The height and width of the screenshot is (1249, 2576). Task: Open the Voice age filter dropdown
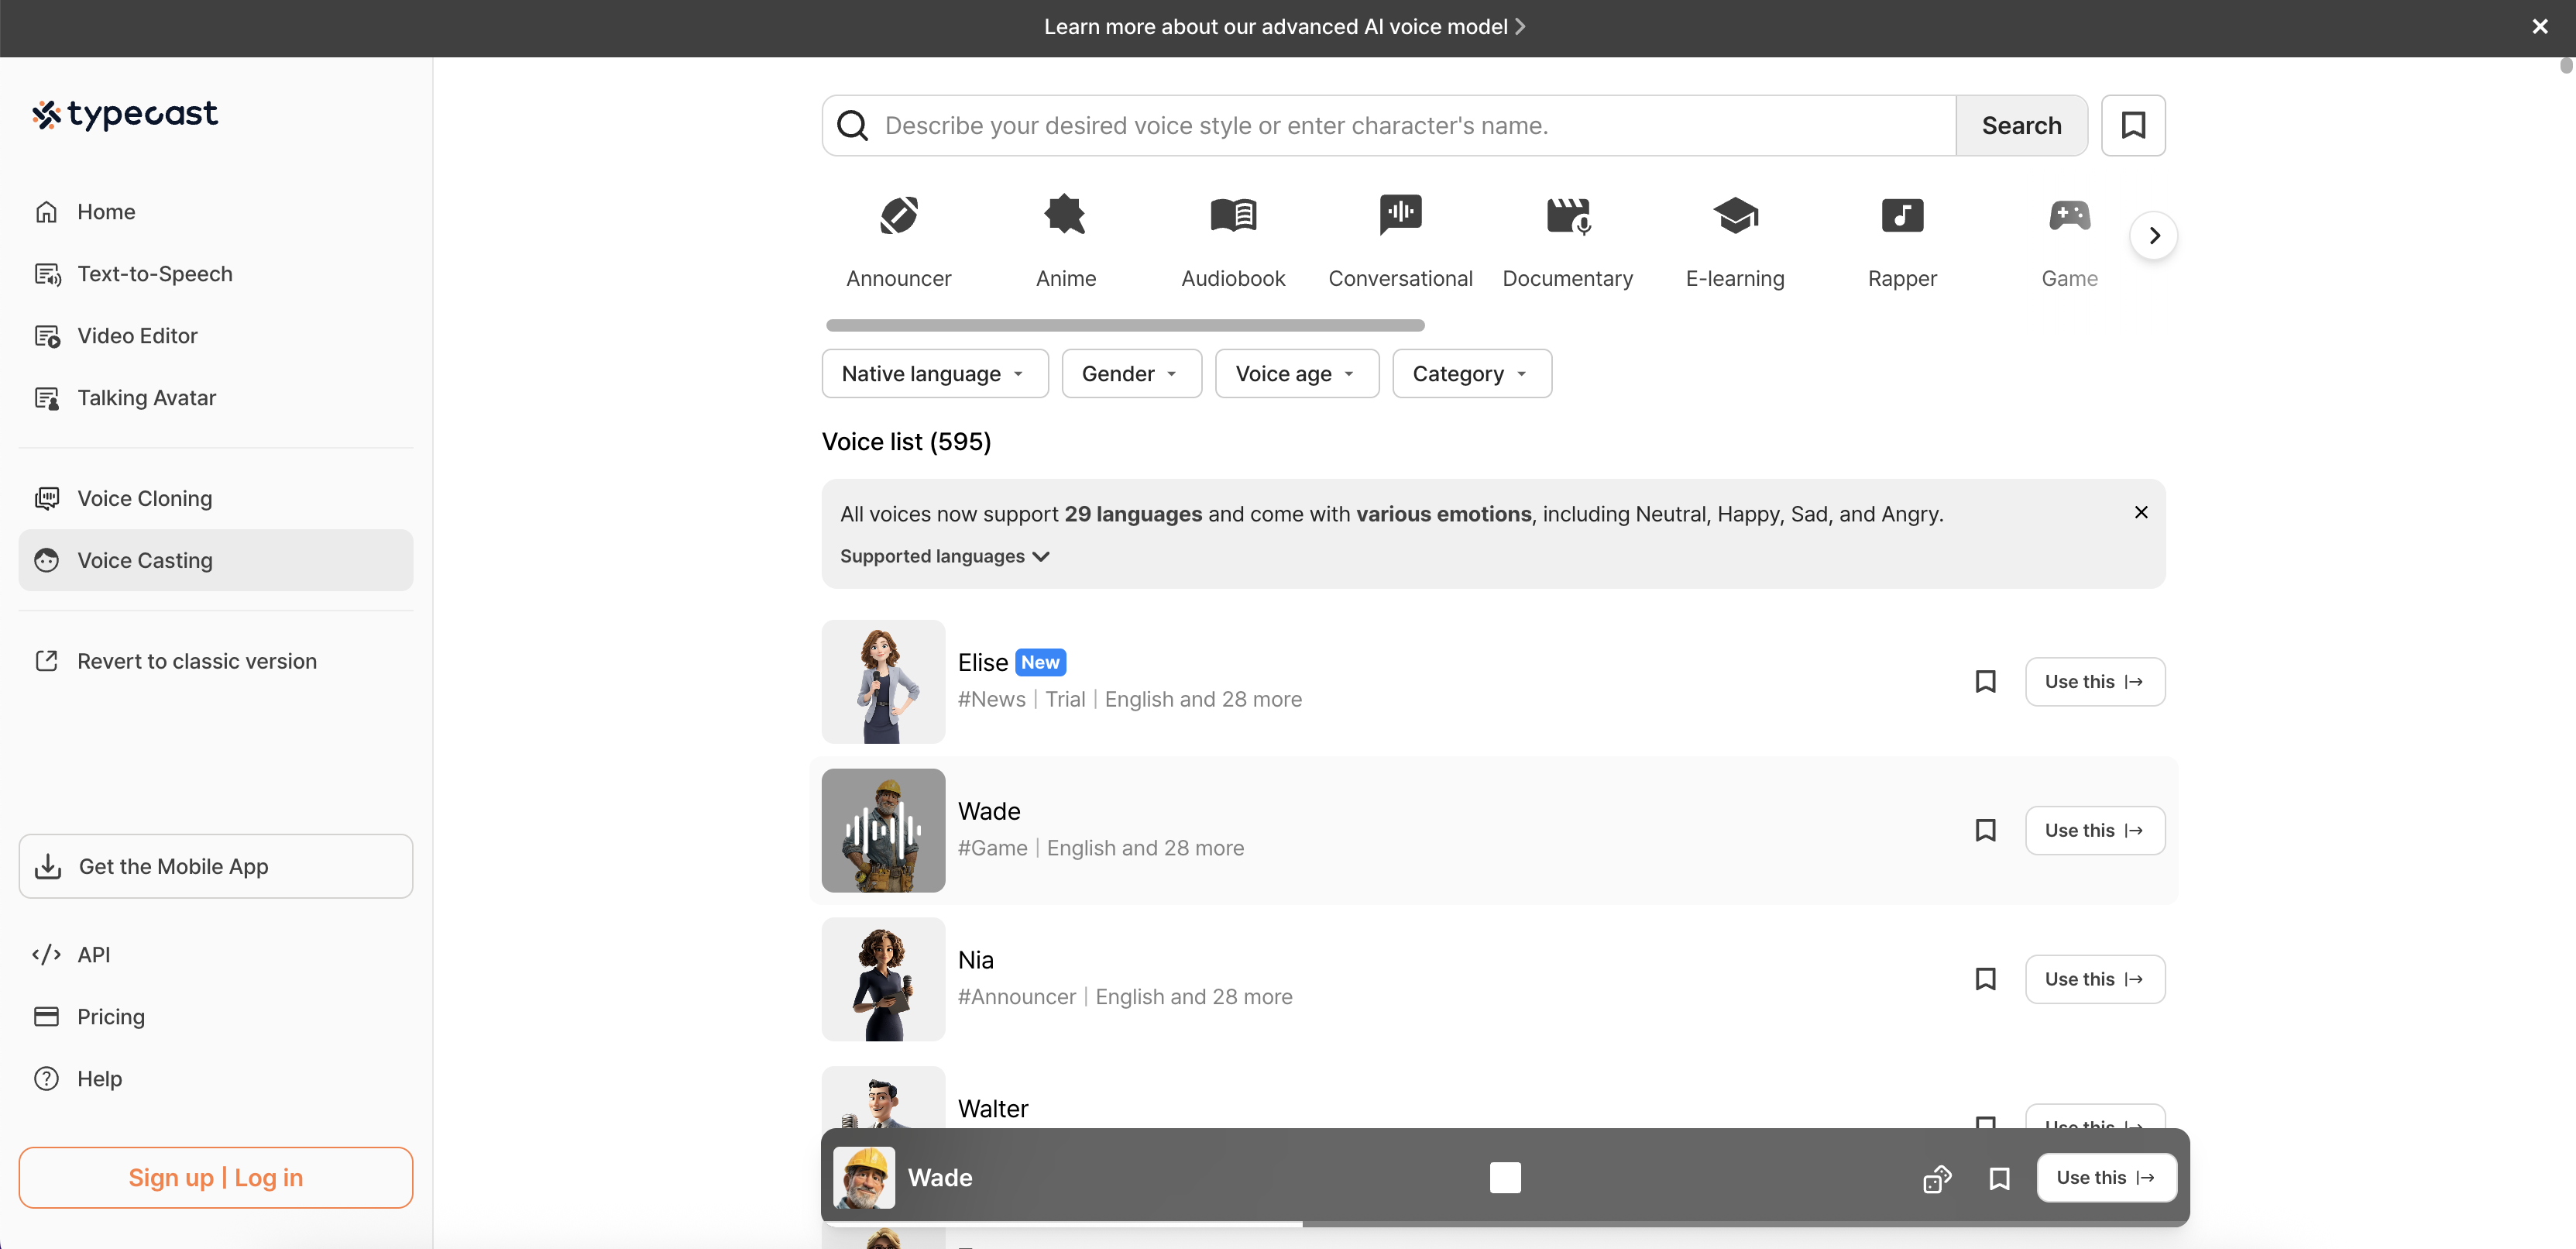pos(1296,373)
